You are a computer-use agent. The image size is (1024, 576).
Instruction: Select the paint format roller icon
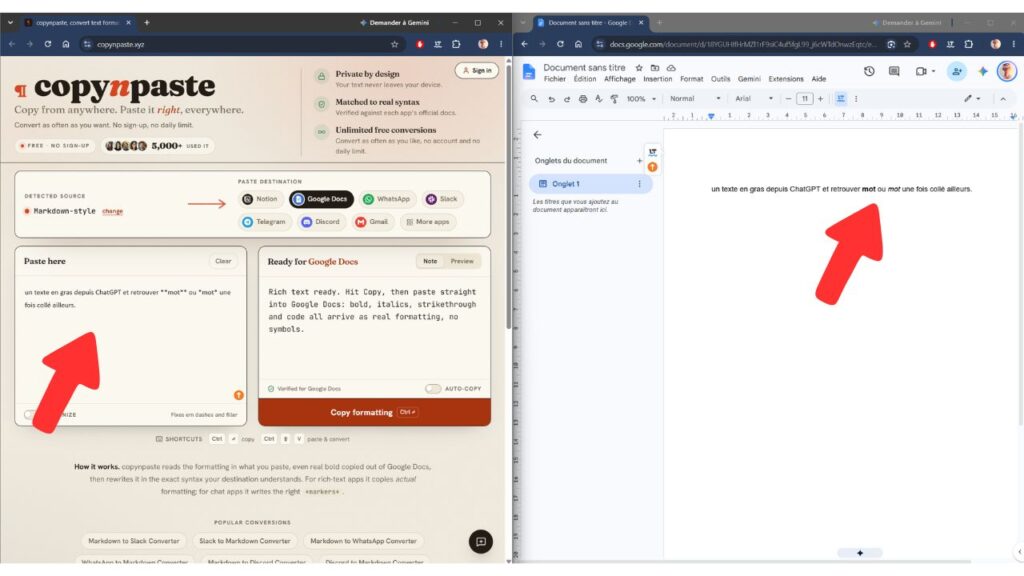pos(614,99)
